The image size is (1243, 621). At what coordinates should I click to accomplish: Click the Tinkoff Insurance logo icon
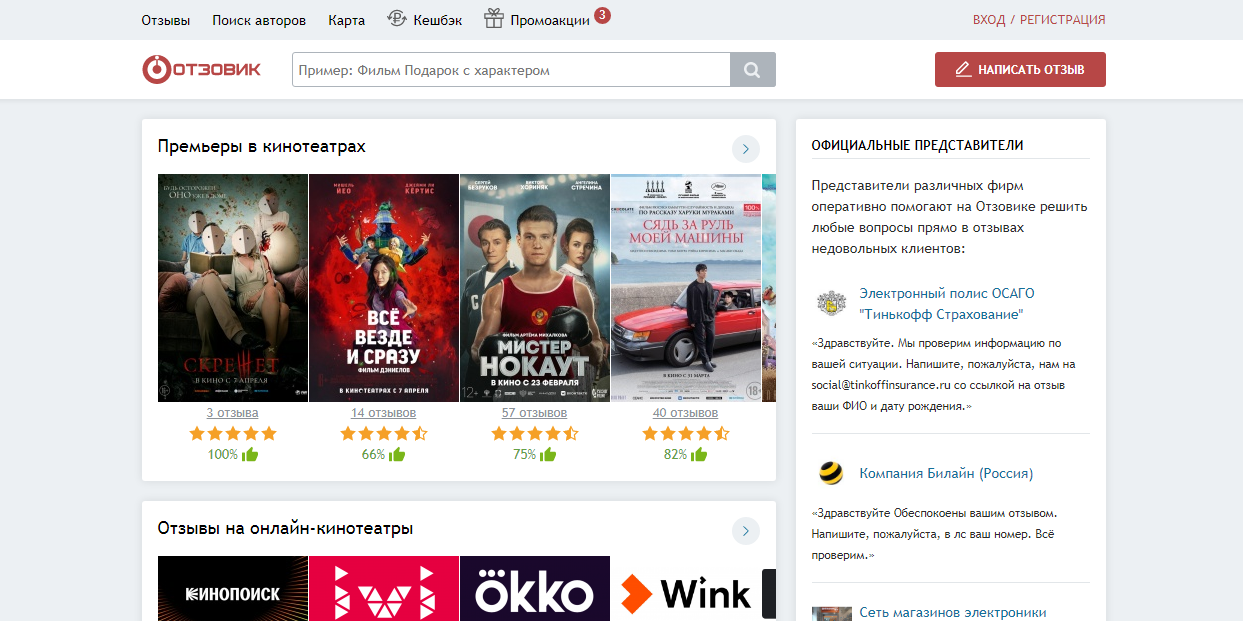830,303
